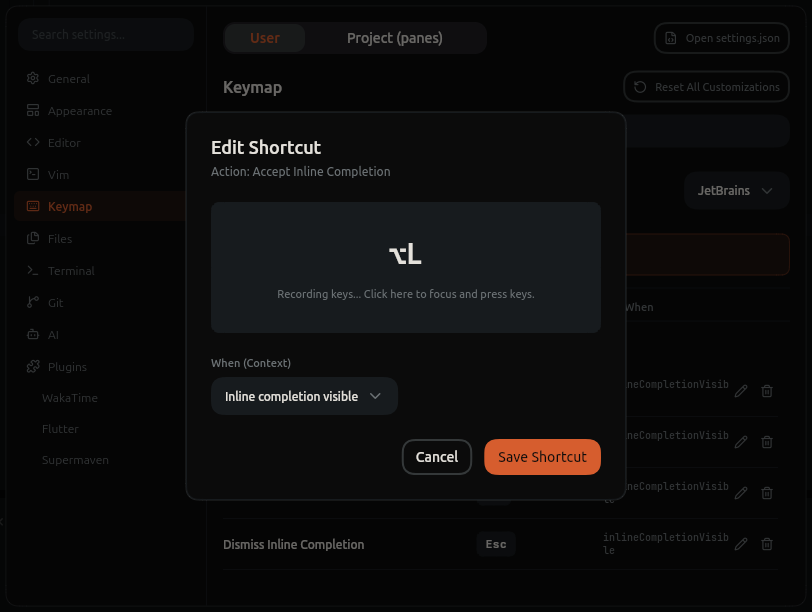The height and width of the screenshot is (612, 812).
Task: Click Reset All Customizations button
Action: pyautogui.click(x=706, y=87)
